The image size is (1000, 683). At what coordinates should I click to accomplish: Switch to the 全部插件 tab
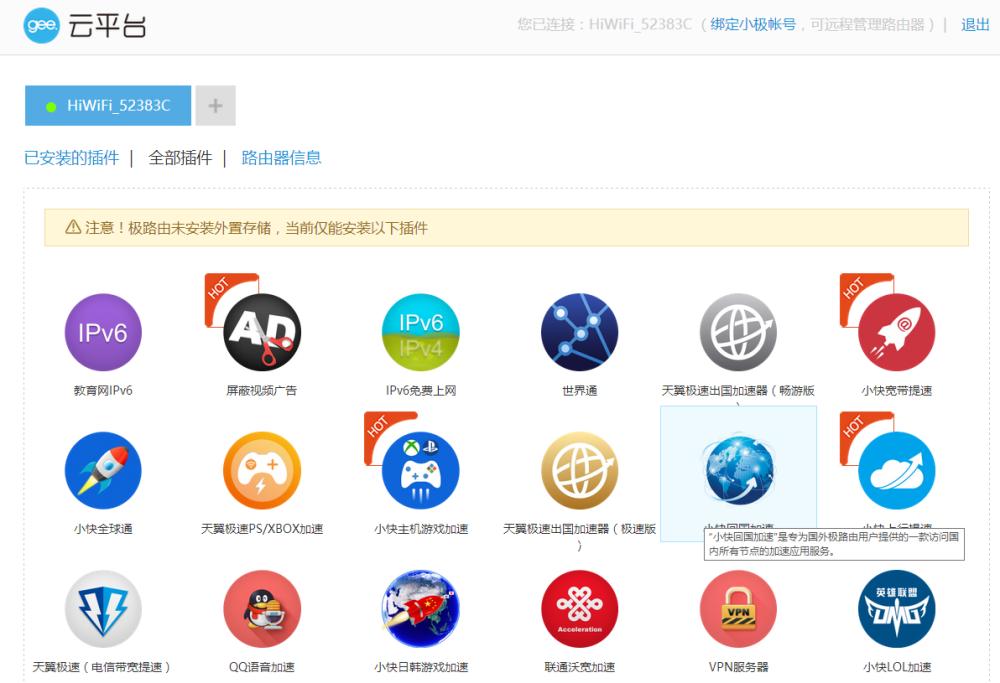coord(180,158)
